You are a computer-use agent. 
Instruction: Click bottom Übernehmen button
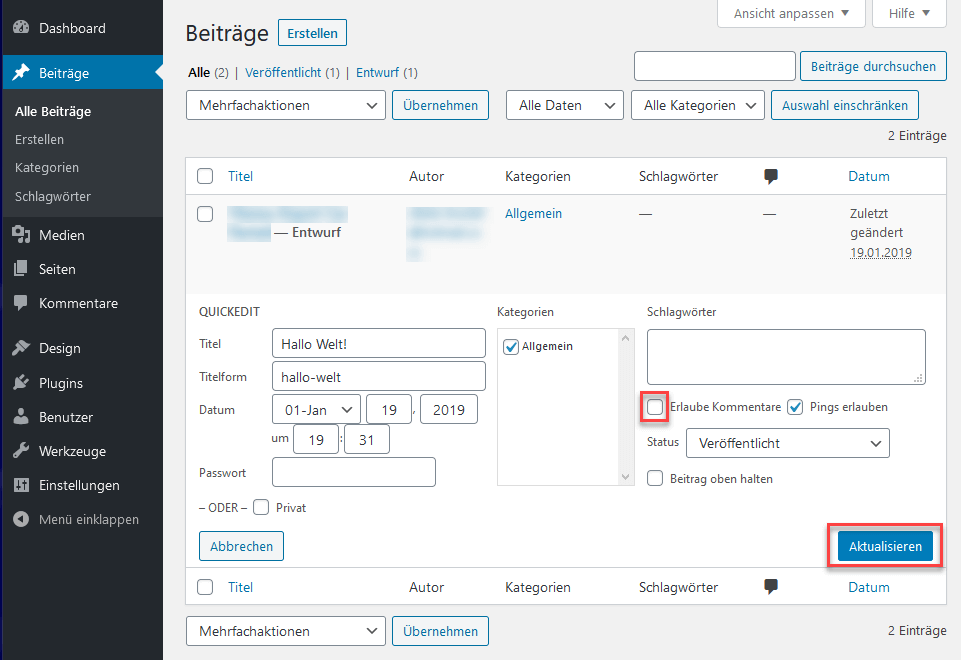[x=441, y=631]
